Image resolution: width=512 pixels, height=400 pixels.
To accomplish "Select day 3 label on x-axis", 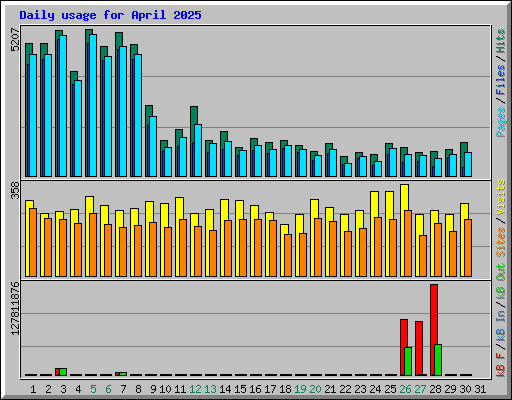I will tap(63, 389).
